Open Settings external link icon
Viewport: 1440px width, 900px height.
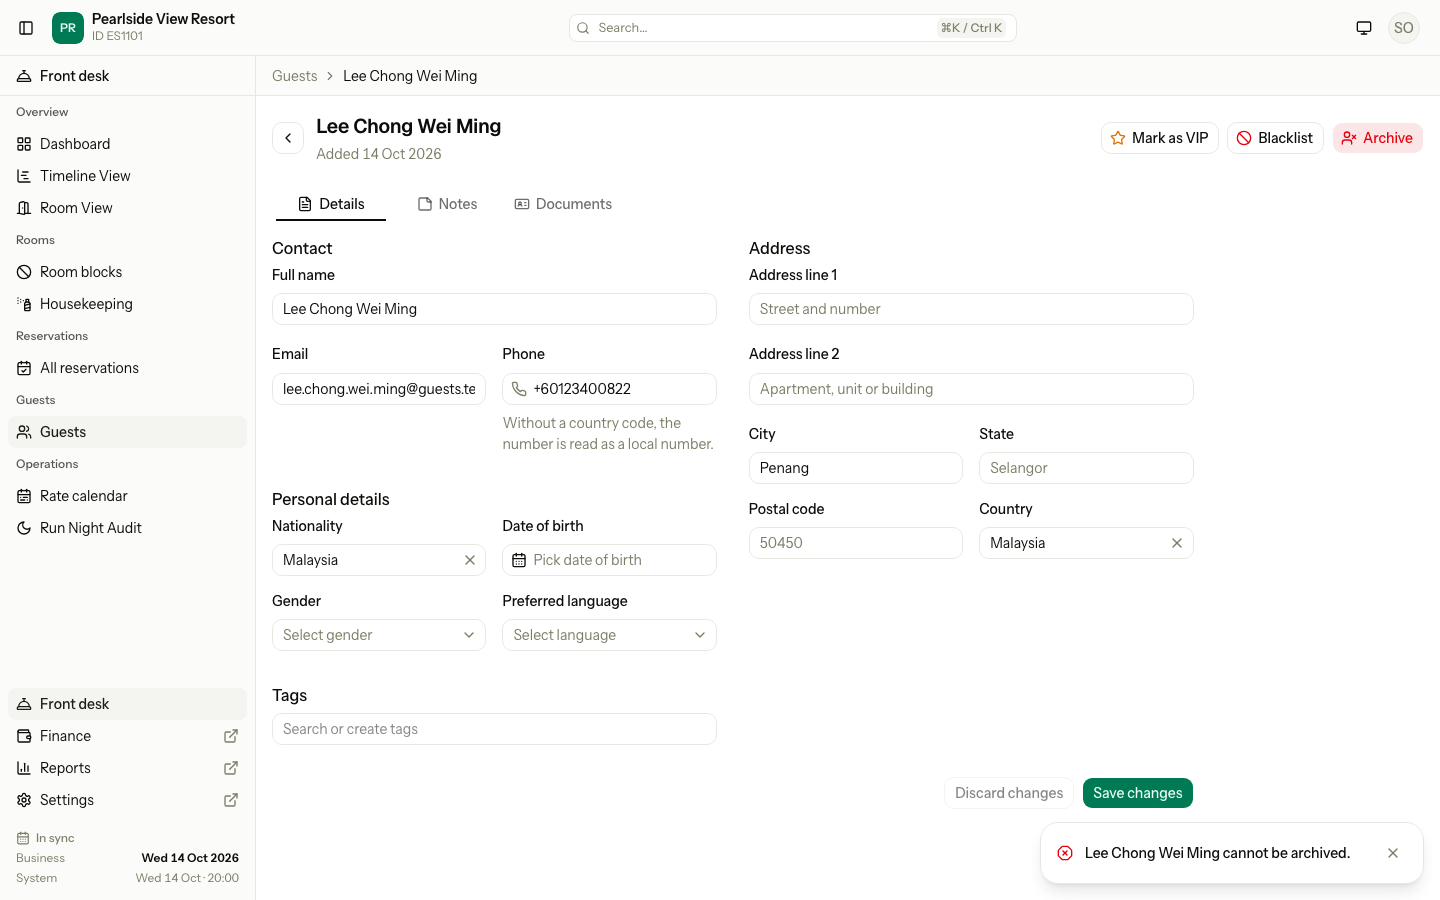point(231,800)
